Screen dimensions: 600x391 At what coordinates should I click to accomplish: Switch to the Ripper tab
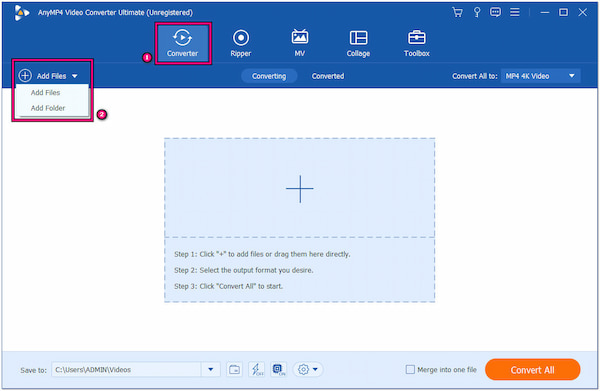pyautogui.click(x=241, y=43)
